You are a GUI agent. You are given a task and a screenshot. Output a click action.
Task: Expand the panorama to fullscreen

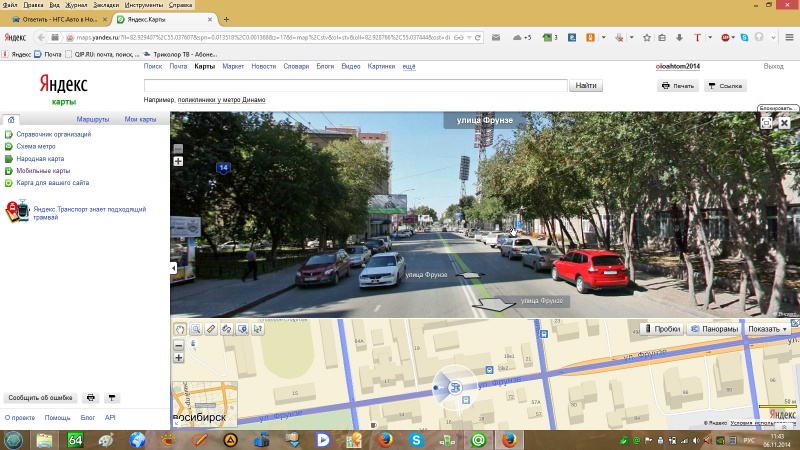766,123
